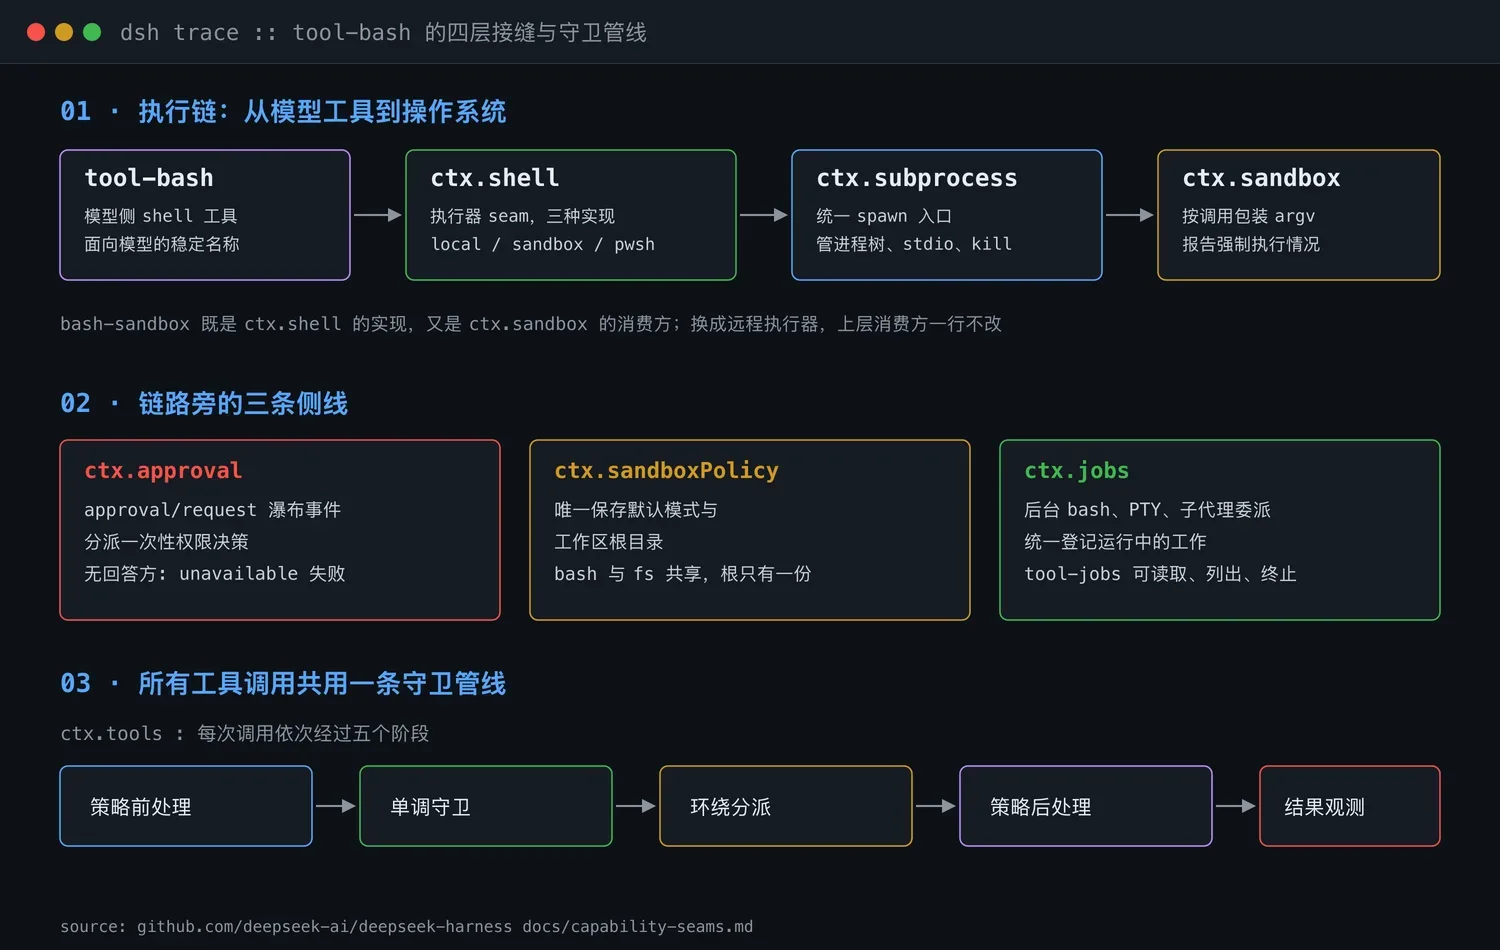Click the "策略前处理" stage box
Screen dimensions: 1500x950
186,806
